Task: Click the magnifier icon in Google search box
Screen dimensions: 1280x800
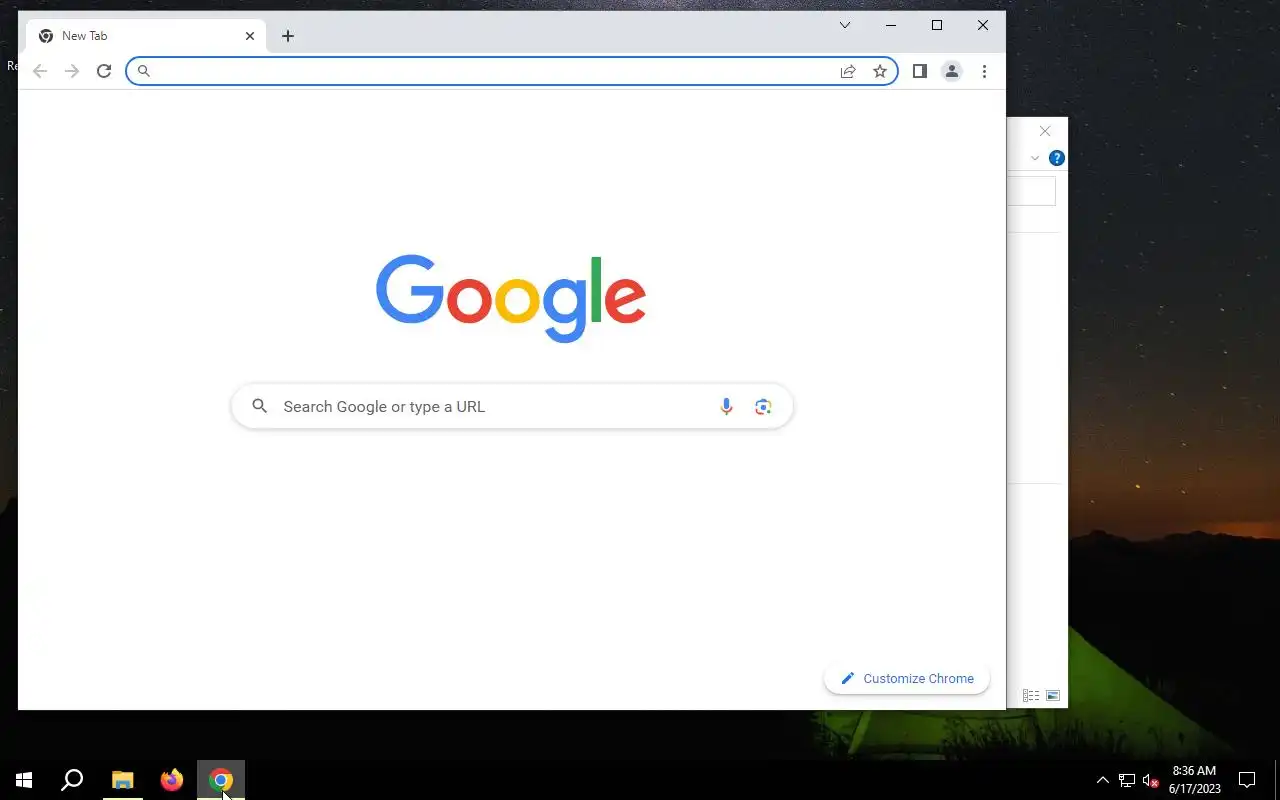Action: 260,406
